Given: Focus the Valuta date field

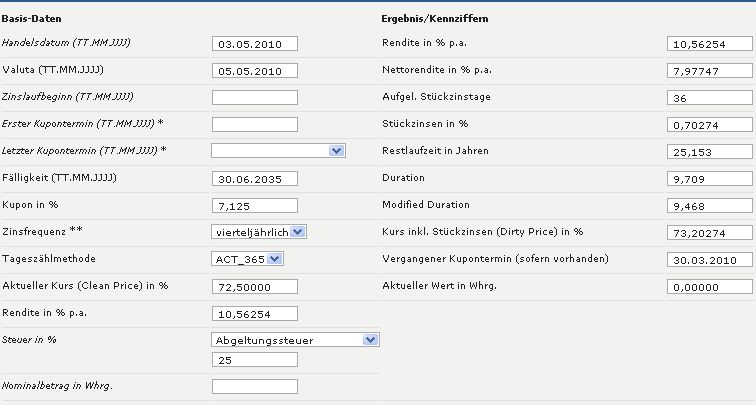Looking at the screenshot, I should (x=255, y=71).
